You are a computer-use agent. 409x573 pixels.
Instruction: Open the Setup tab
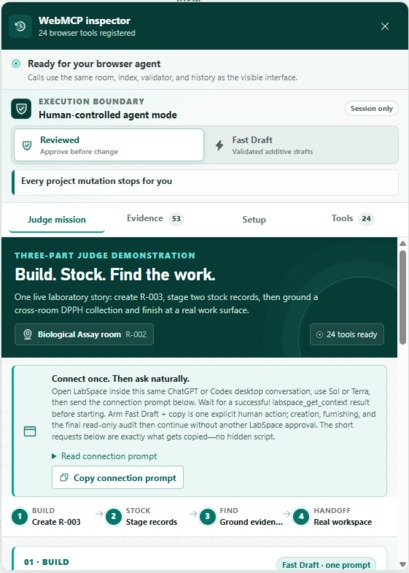[254, 220]
